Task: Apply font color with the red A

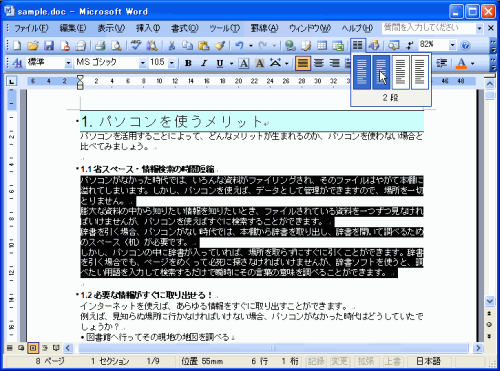Action: (x=461, y=63)
